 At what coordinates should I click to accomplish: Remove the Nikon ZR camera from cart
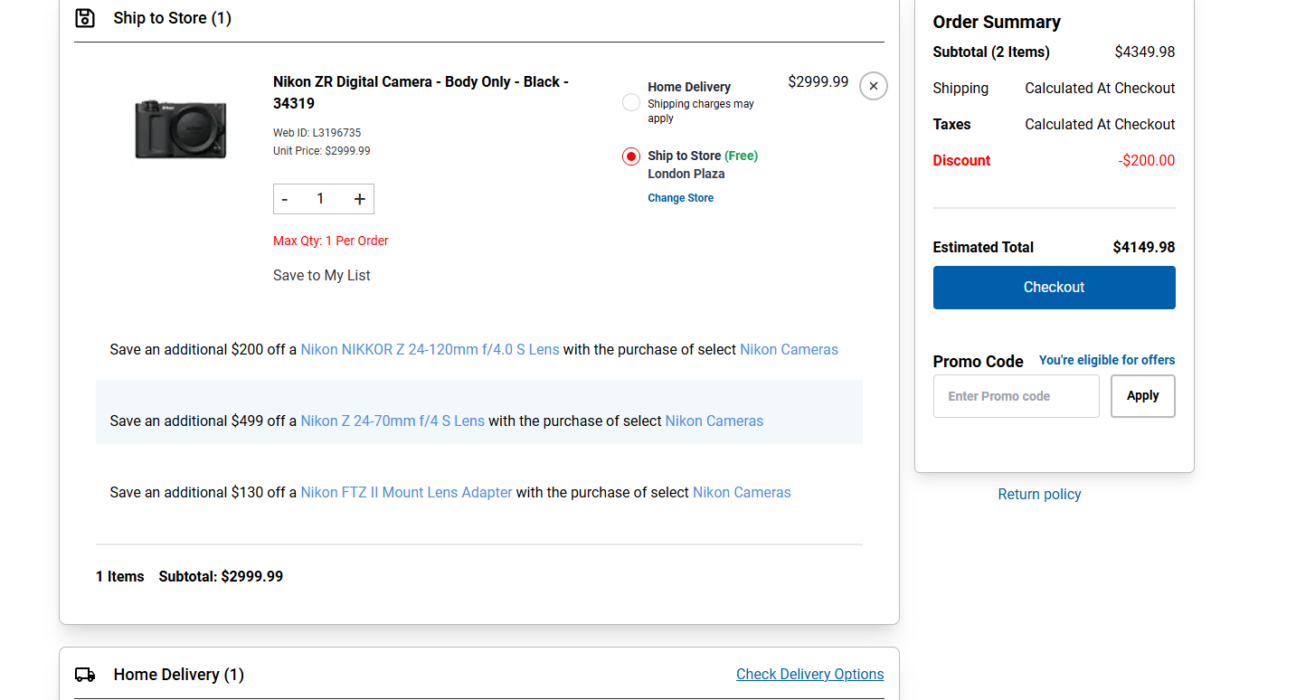click(873, 86)
